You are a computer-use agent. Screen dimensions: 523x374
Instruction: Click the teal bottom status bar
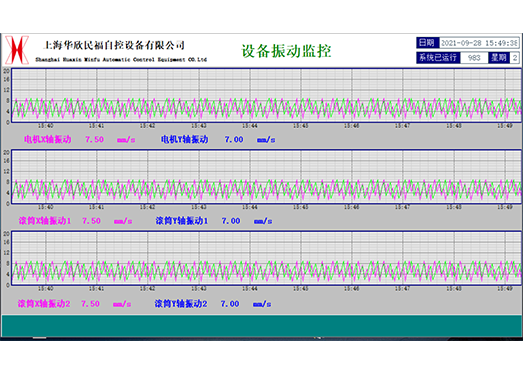coord(262,326)
